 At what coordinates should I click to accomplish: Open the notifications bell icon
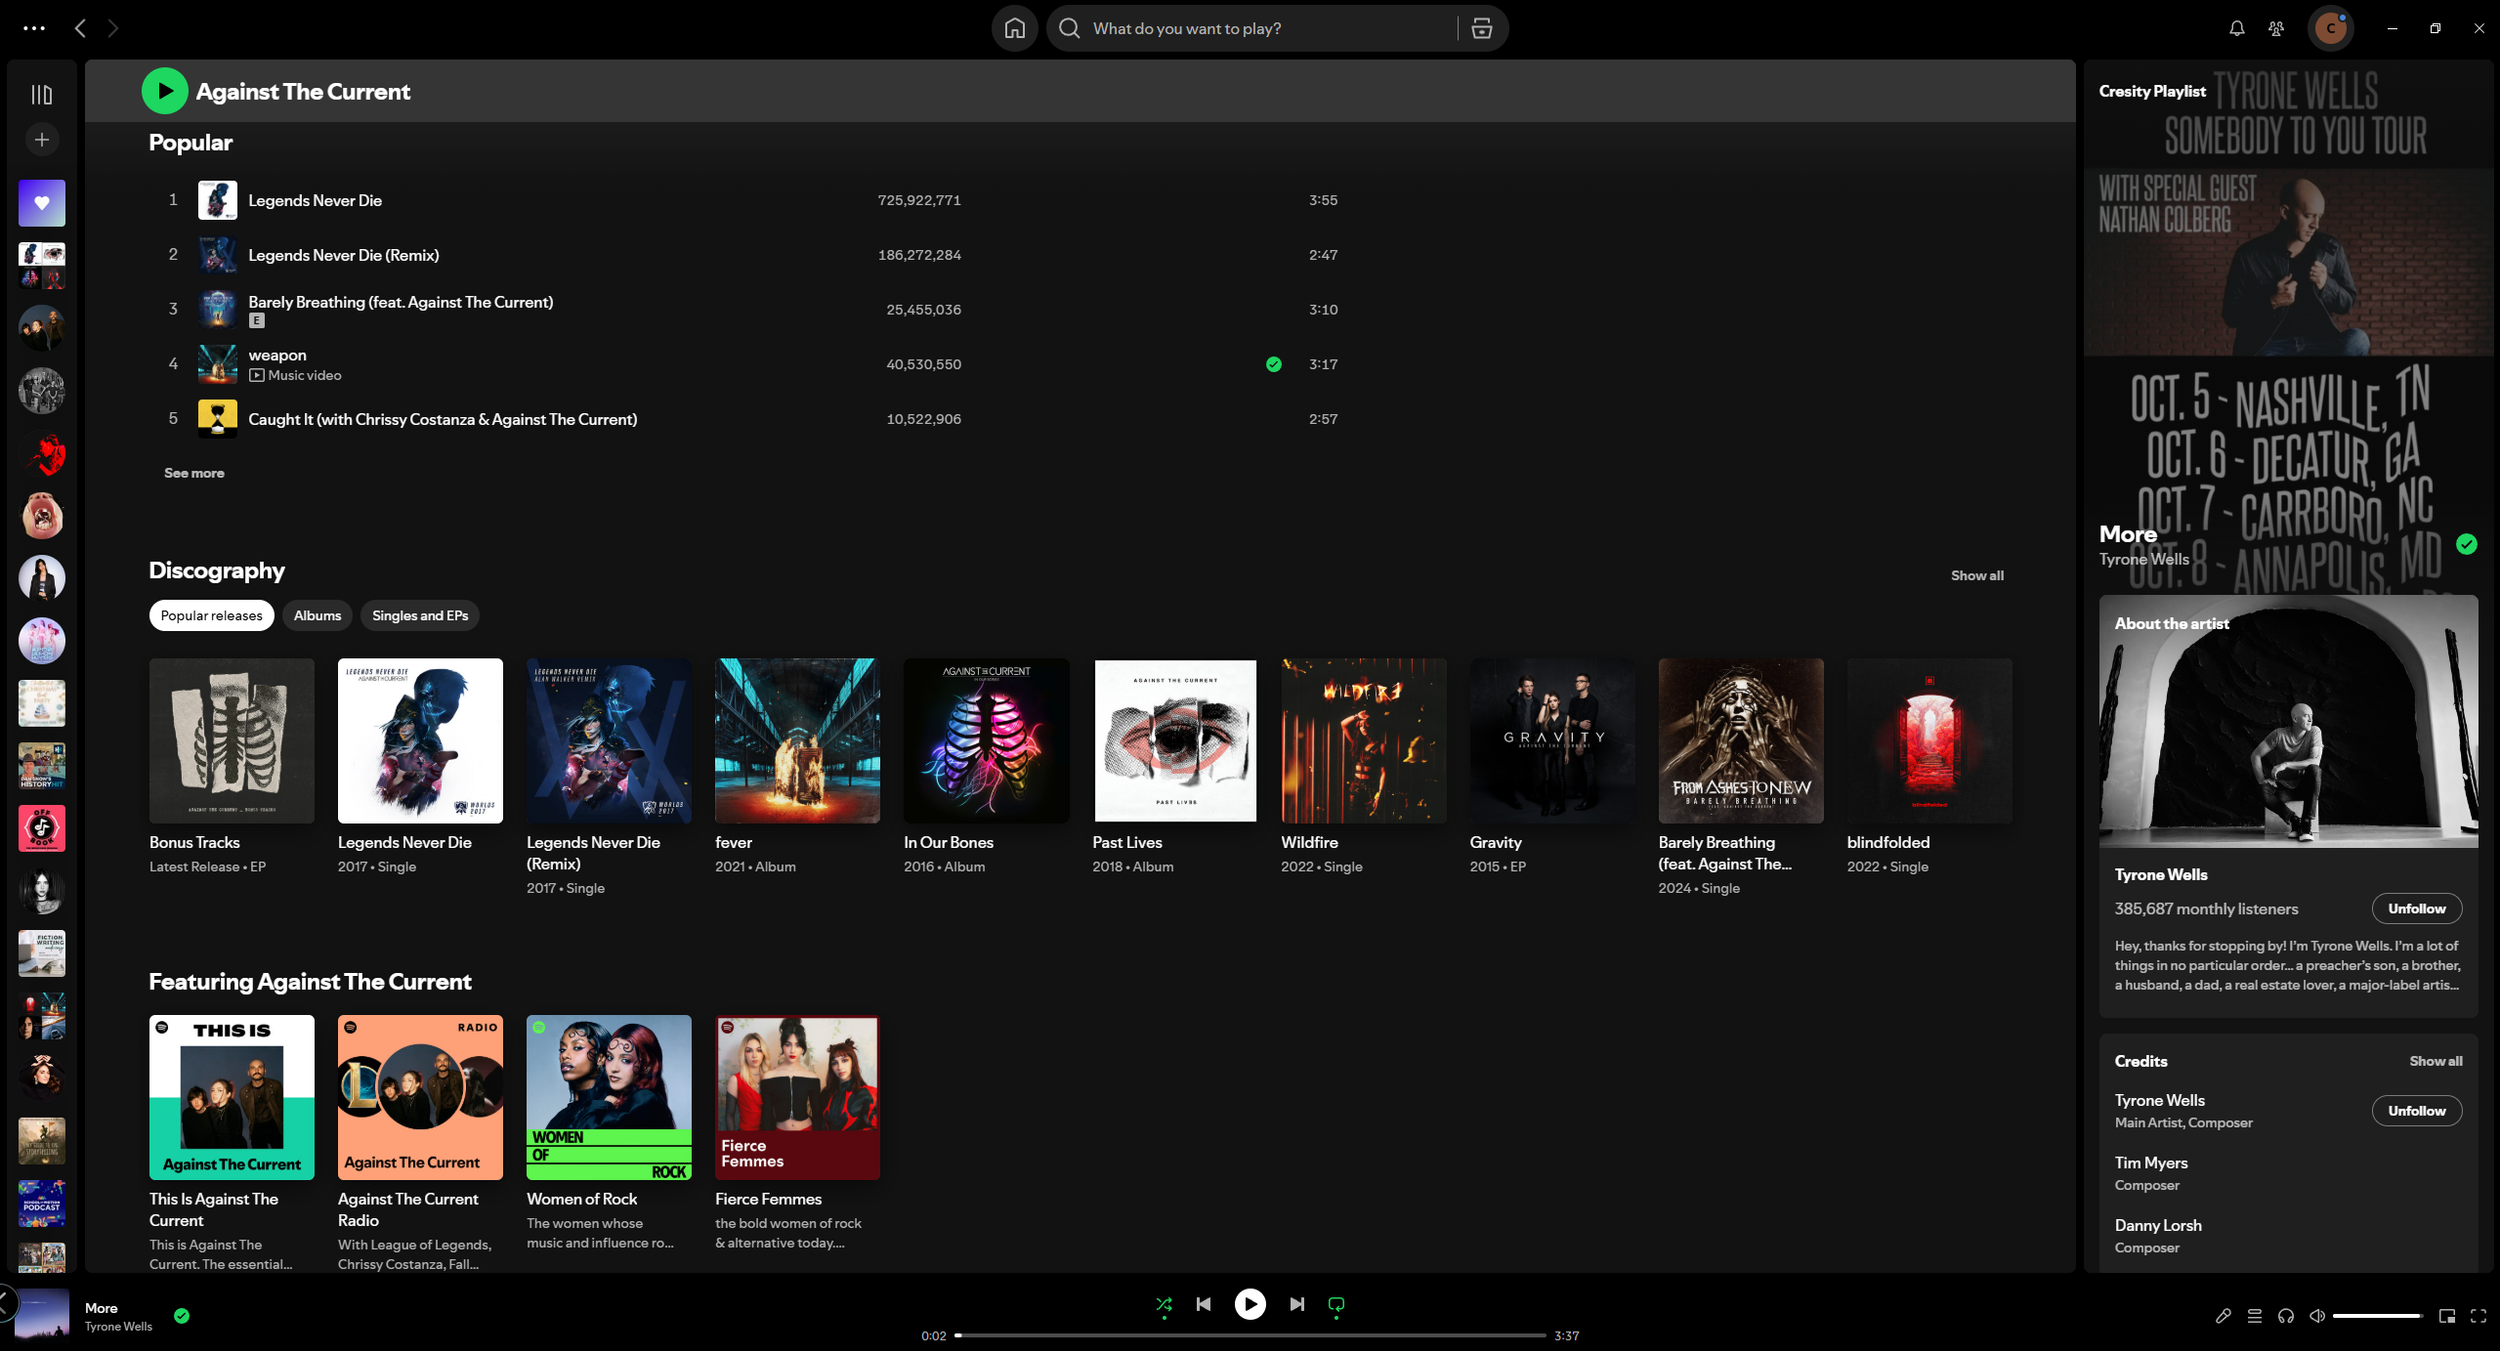(x=2236, y=28)
